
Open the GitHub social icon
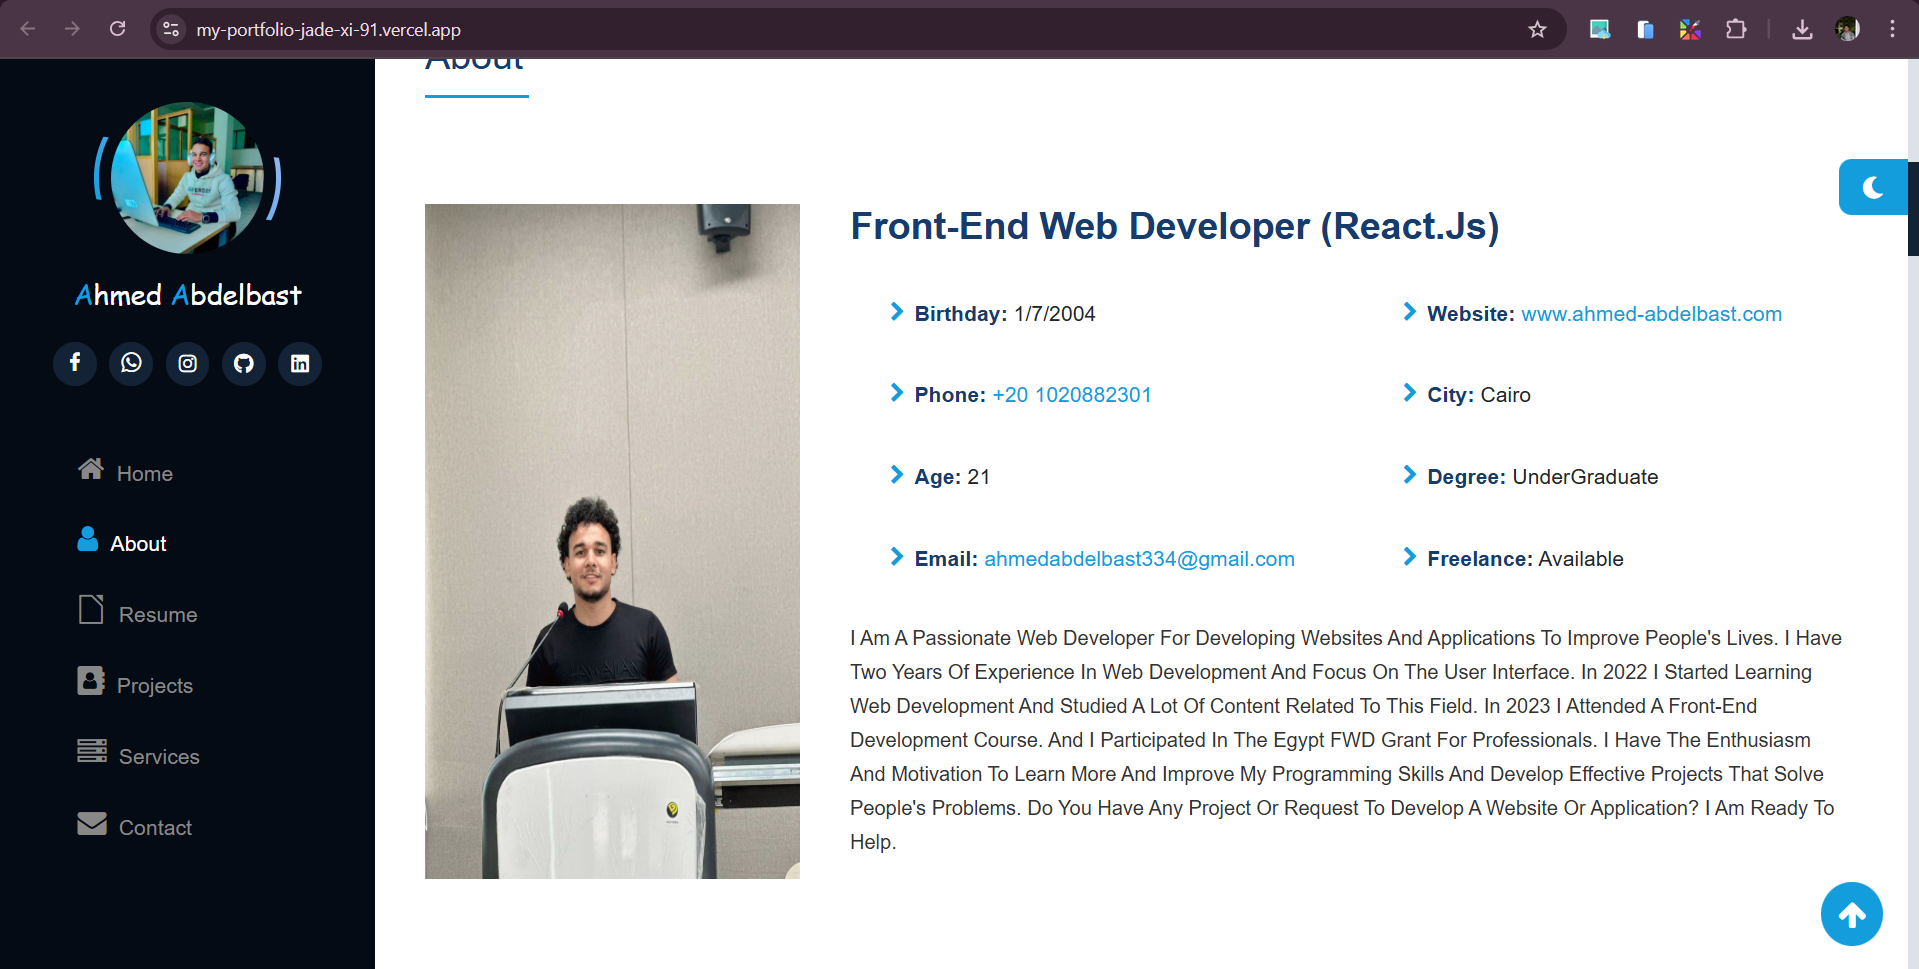pyautogui.click(x=244, y=363)
